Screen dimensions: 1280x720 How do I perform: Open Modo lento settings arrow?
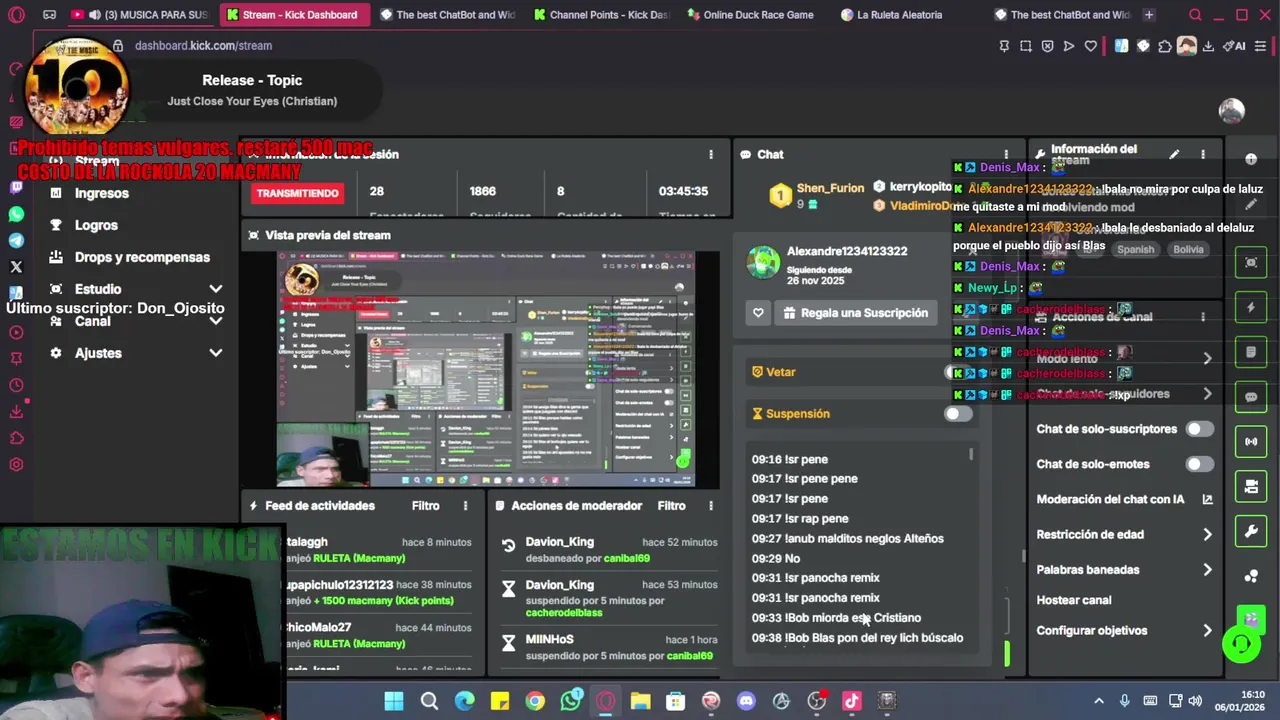1207,358
